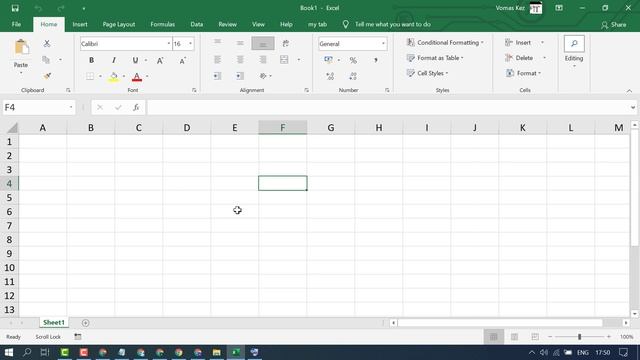Apply Percent Style format
The height and width of the screenshot is (360, 640).
[353, 60]
